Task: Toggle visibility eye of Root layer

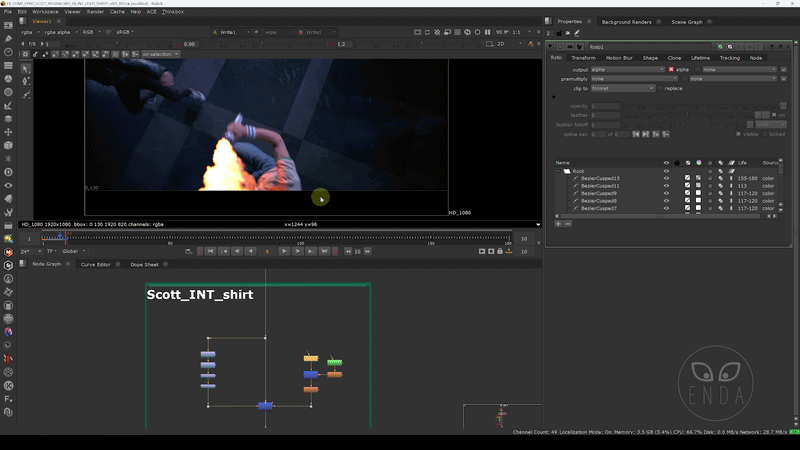Action: click(x=666, y=171)
